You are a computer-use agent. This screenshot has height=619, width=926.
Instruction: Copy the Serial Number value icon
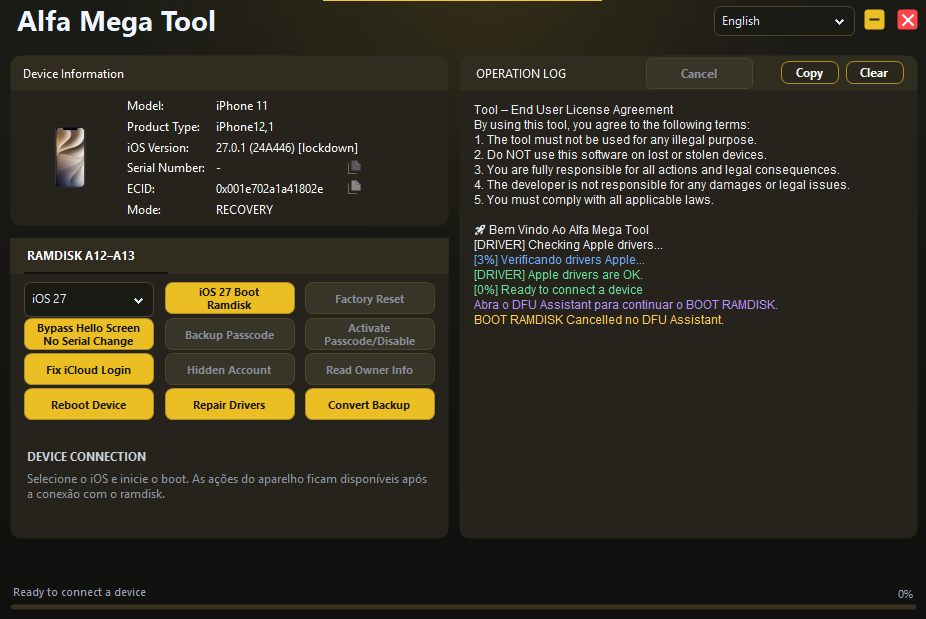pyautogui.click(x=354, y=167)
